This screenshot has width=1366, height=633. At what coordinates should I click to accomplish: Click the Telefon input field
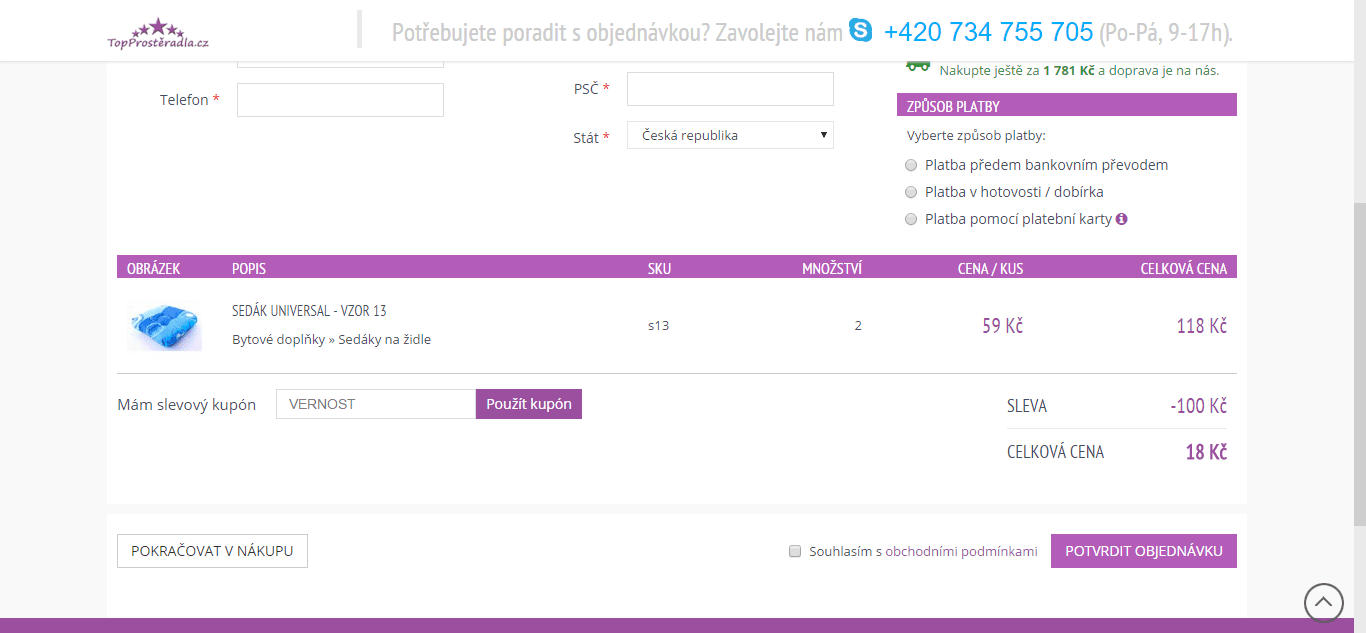click(x=340, y=100)
